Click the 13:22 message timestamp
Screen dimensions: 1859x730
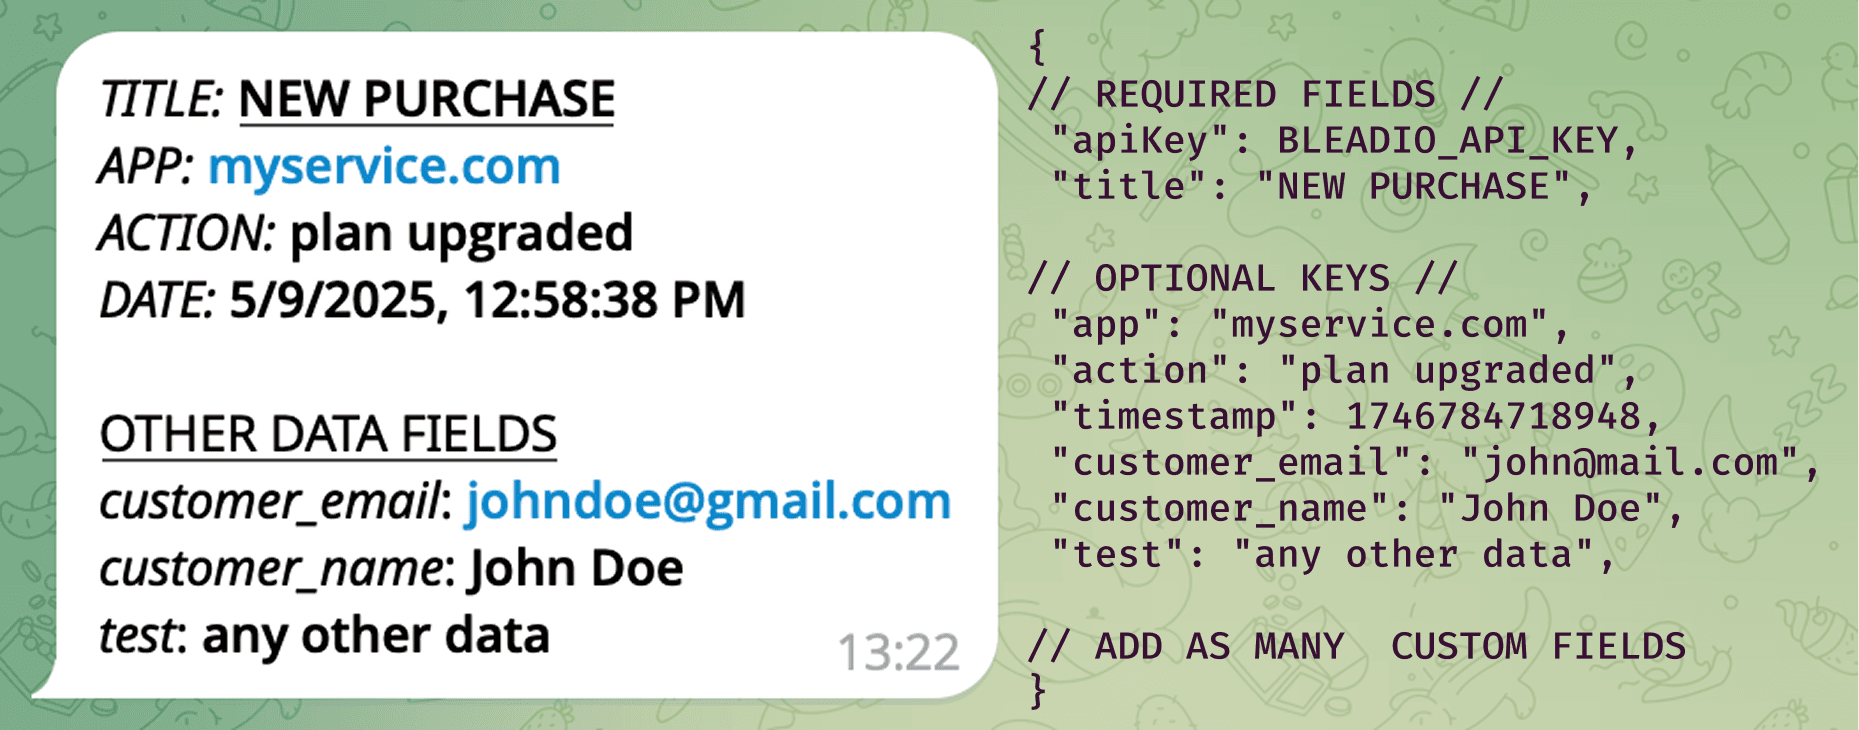click(898, 653)
